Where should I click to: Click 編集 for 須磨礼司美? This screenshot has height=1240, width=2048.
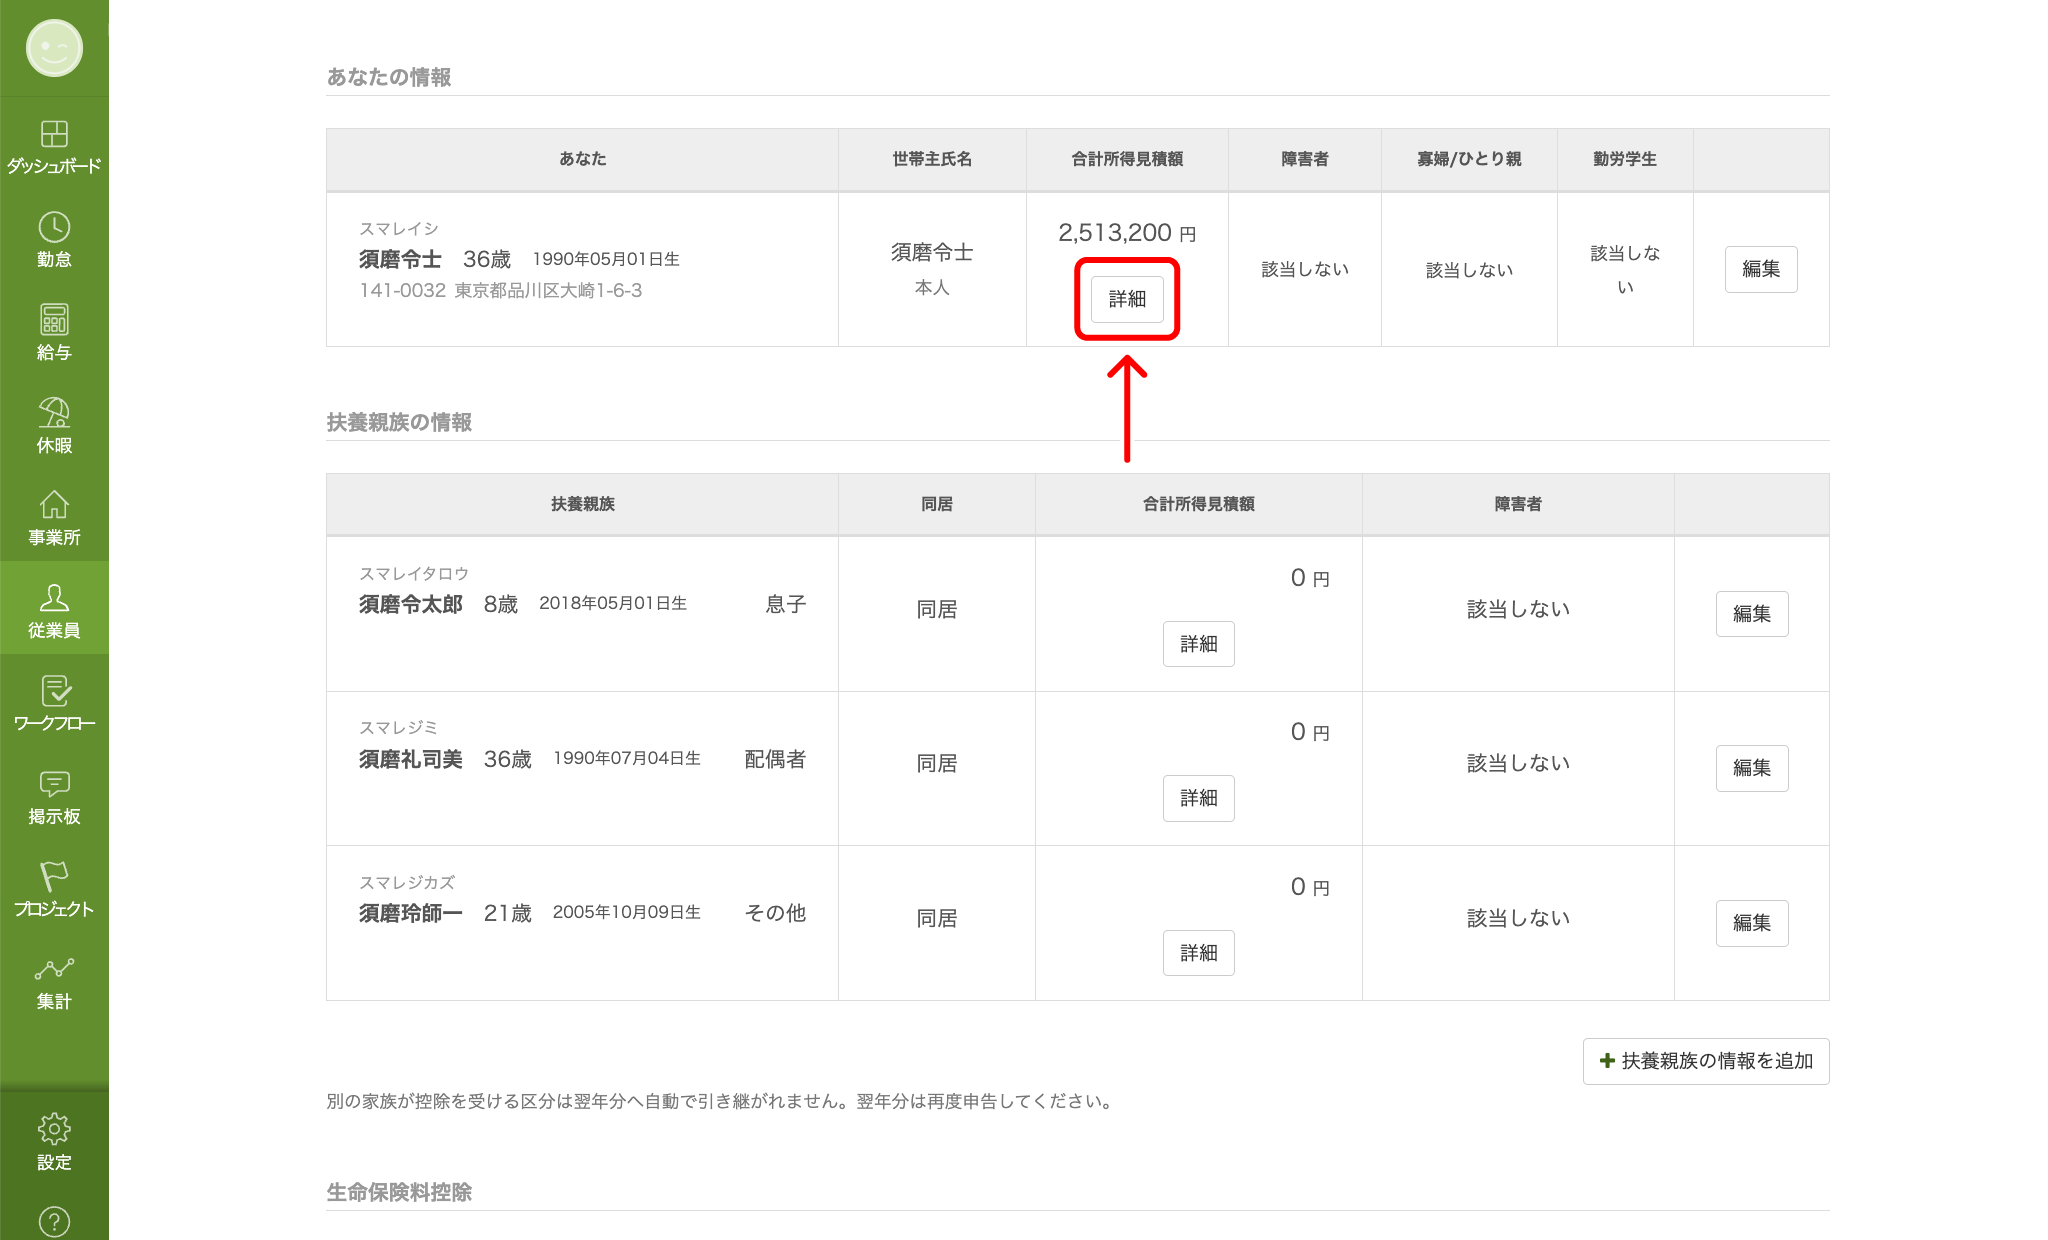(x=1752, y=768)
